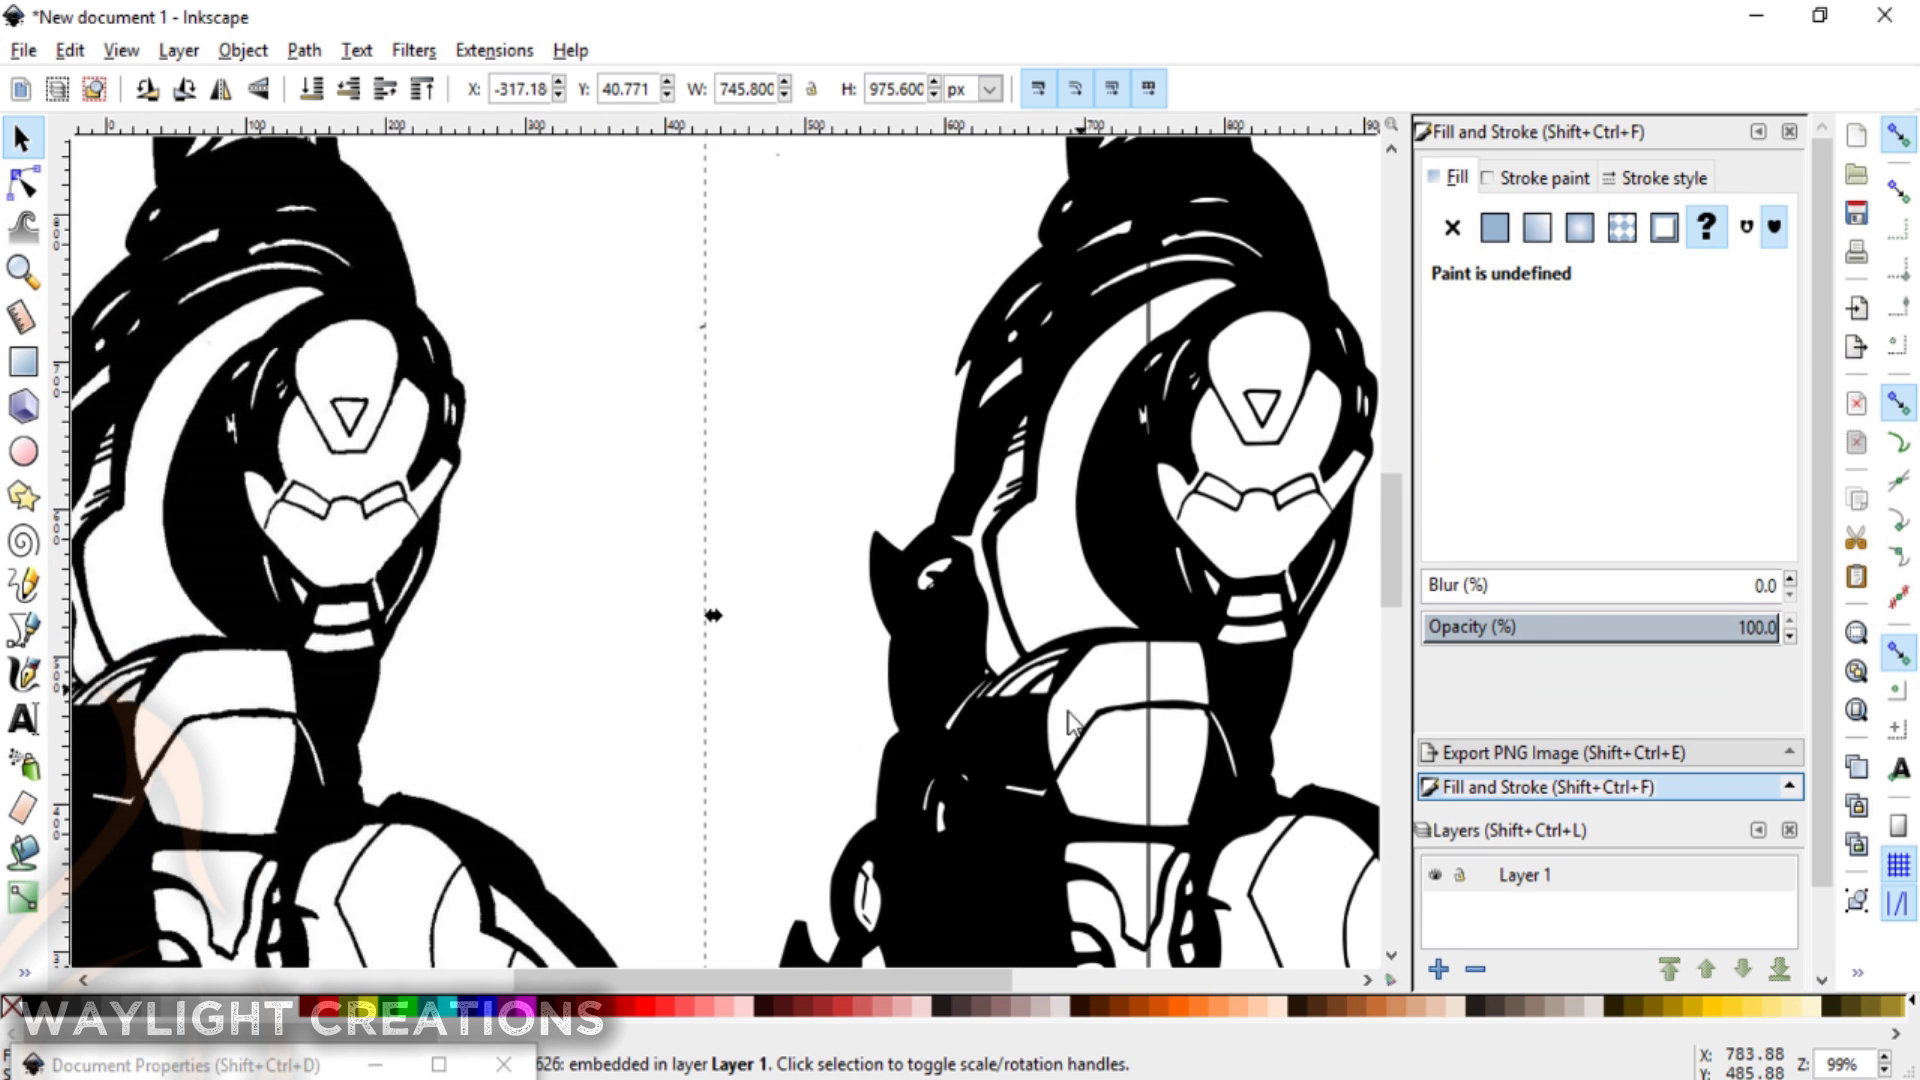Image resolution: width=1920 pixels, height=1080 pixels.
Task: Toggle the width/height lock icon
Action: click(x=811, y=89)
